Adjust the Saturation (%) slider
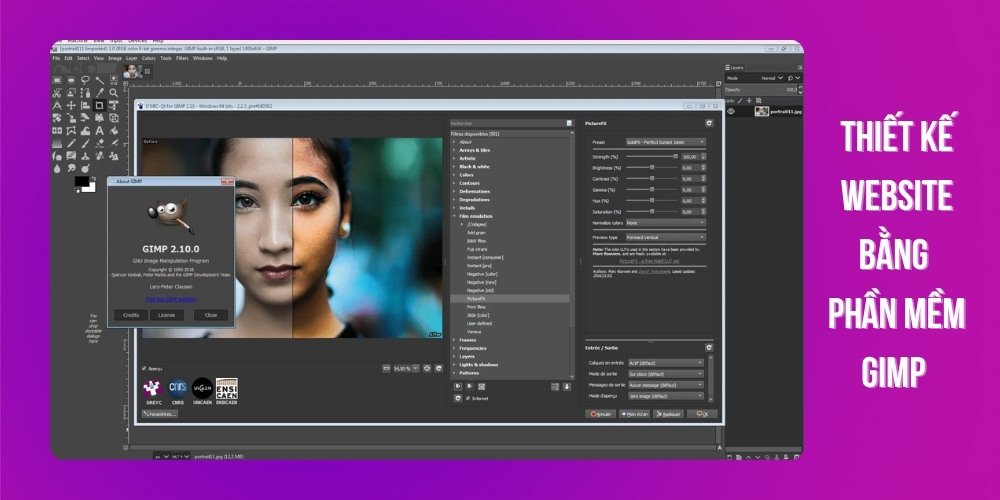 click(x=652, y=211)
